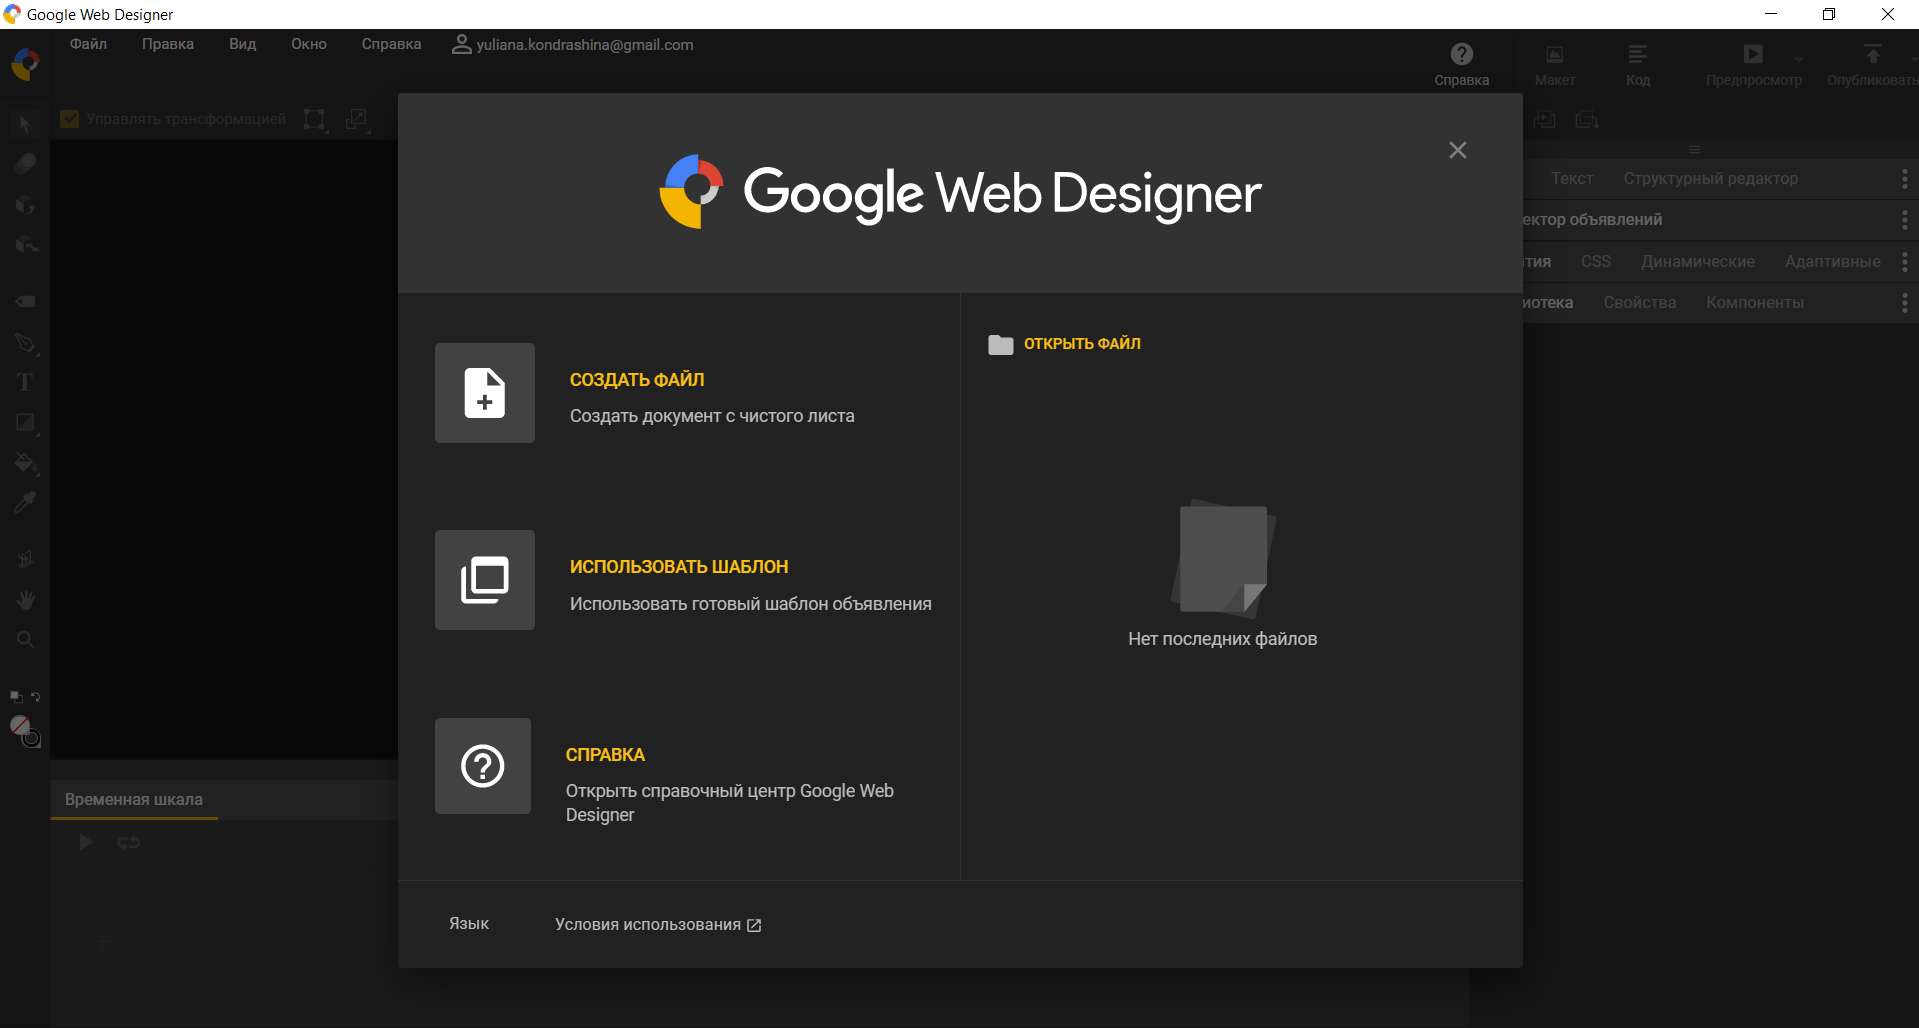
Task: Close the welcome dialog
Action: coord(1458,150)
